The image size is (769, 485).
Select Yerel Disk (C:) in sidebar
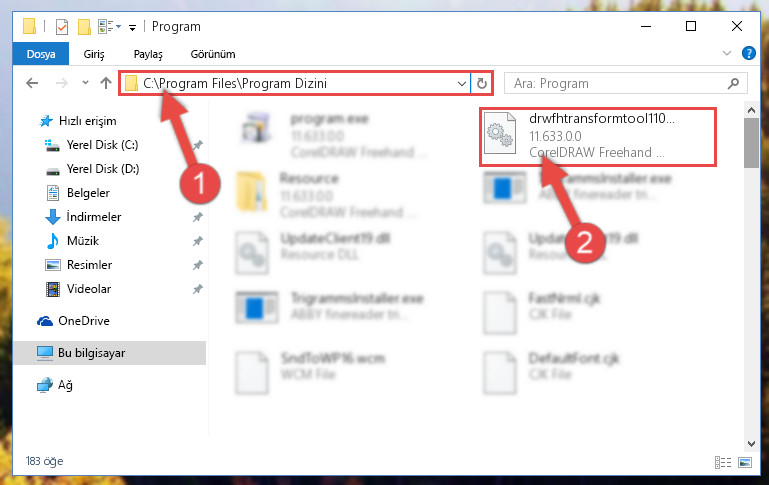pos(103,145)
